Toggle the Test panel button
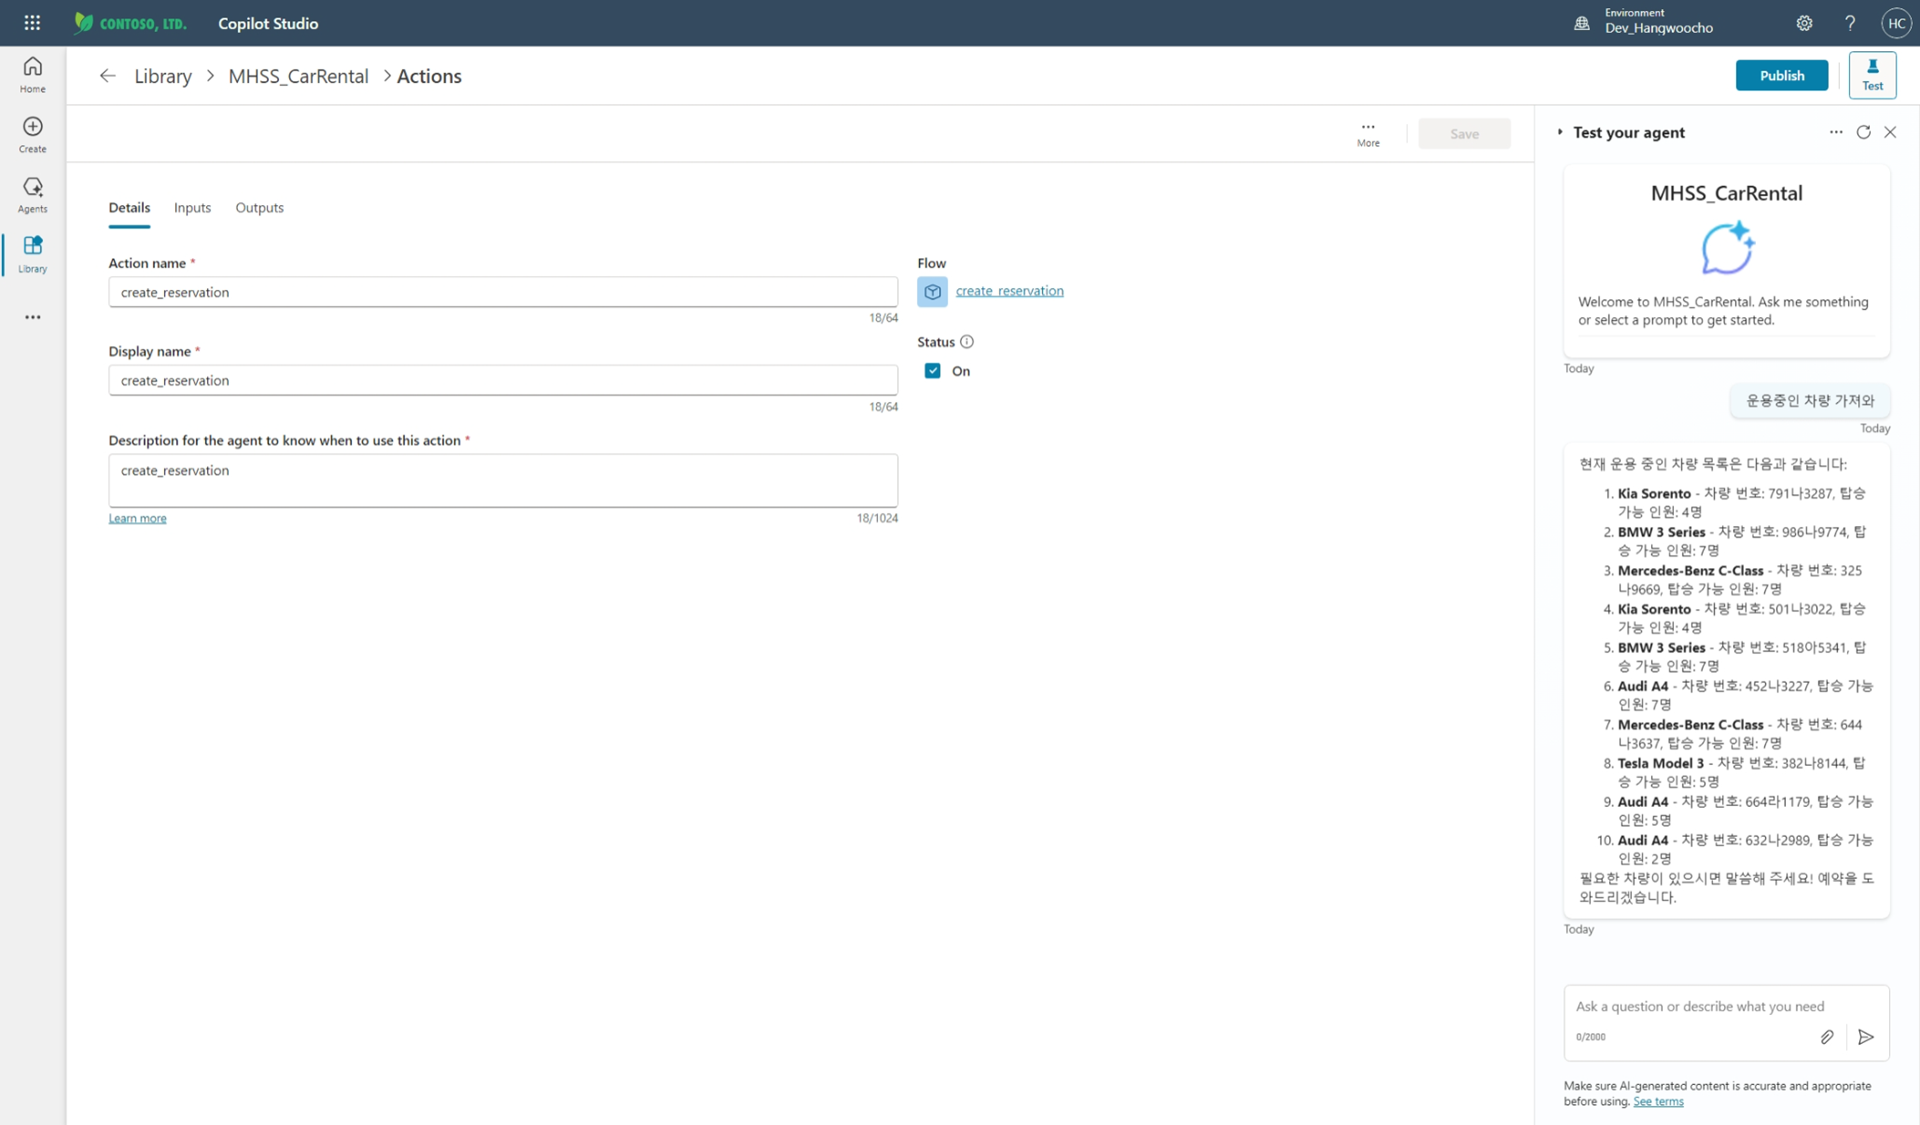 pyautogui.click(x=1872, y=75)
